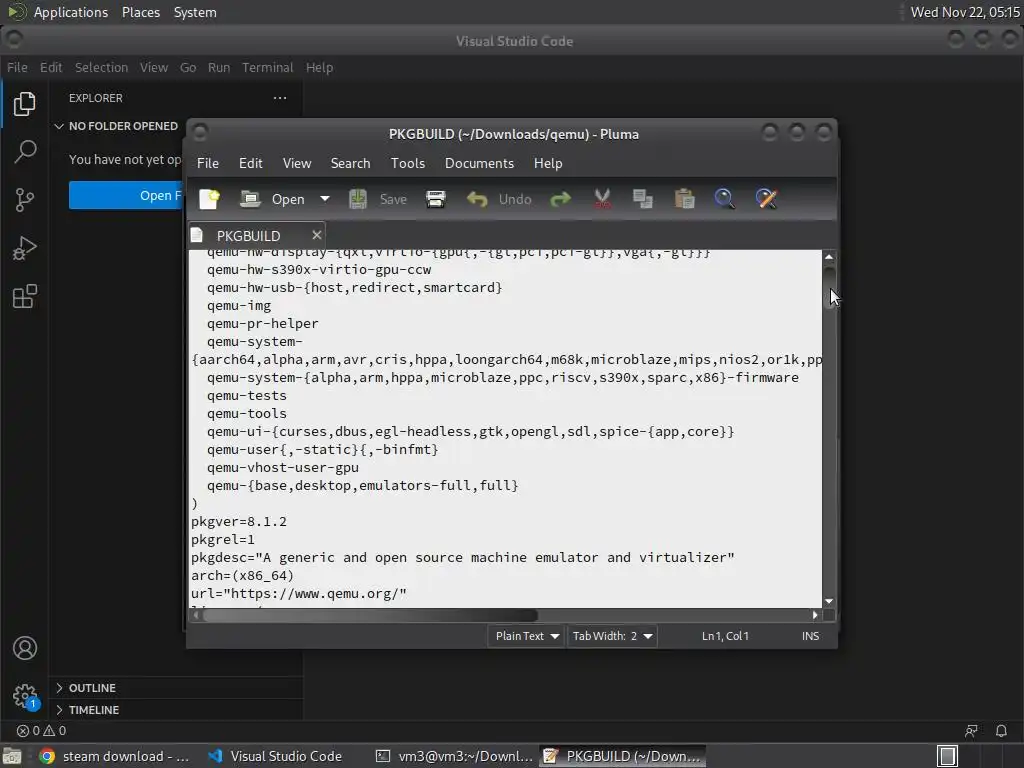1024x768 pixels.
Task: Open the Places menu in top panel
Action: (x=140, y=12)
